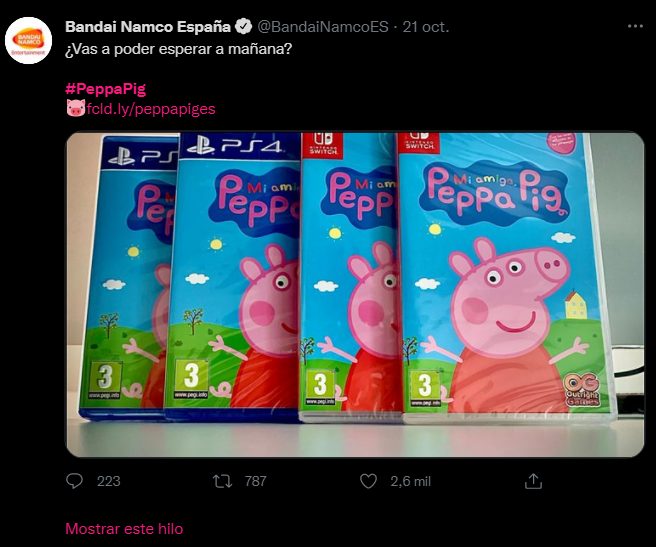Image resolution: width=656 pixels, height=547 pixels.
Task: Click the reply speech bubble icon
Action: (74, 481)
